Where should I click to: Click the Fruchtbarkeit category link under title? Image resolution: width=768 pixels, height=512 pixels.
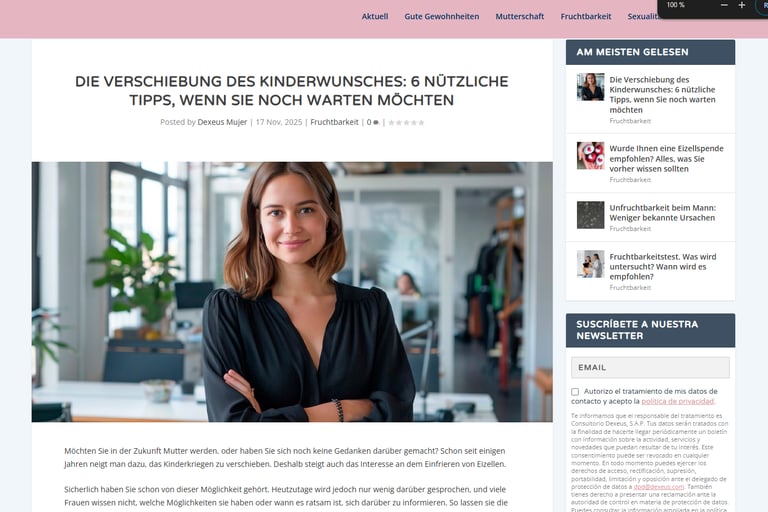[x=335, y=122]
